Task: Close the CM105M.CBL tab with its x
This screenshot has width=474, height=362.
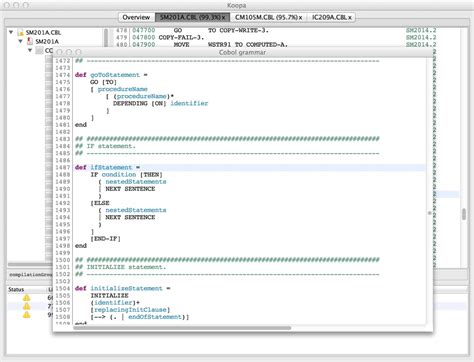Action: 300,18
